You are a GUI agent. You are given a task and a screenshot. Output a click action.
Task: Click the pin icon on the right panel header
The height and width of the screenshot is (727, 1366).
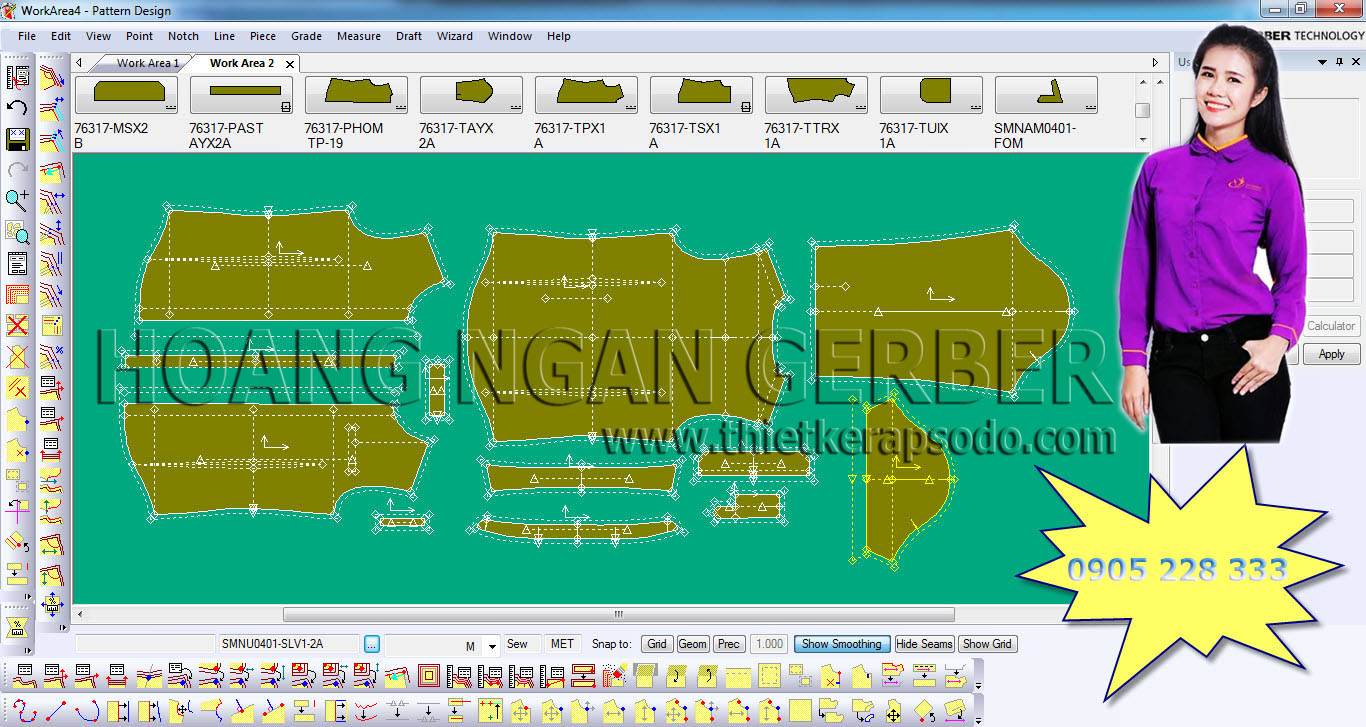1340,62
